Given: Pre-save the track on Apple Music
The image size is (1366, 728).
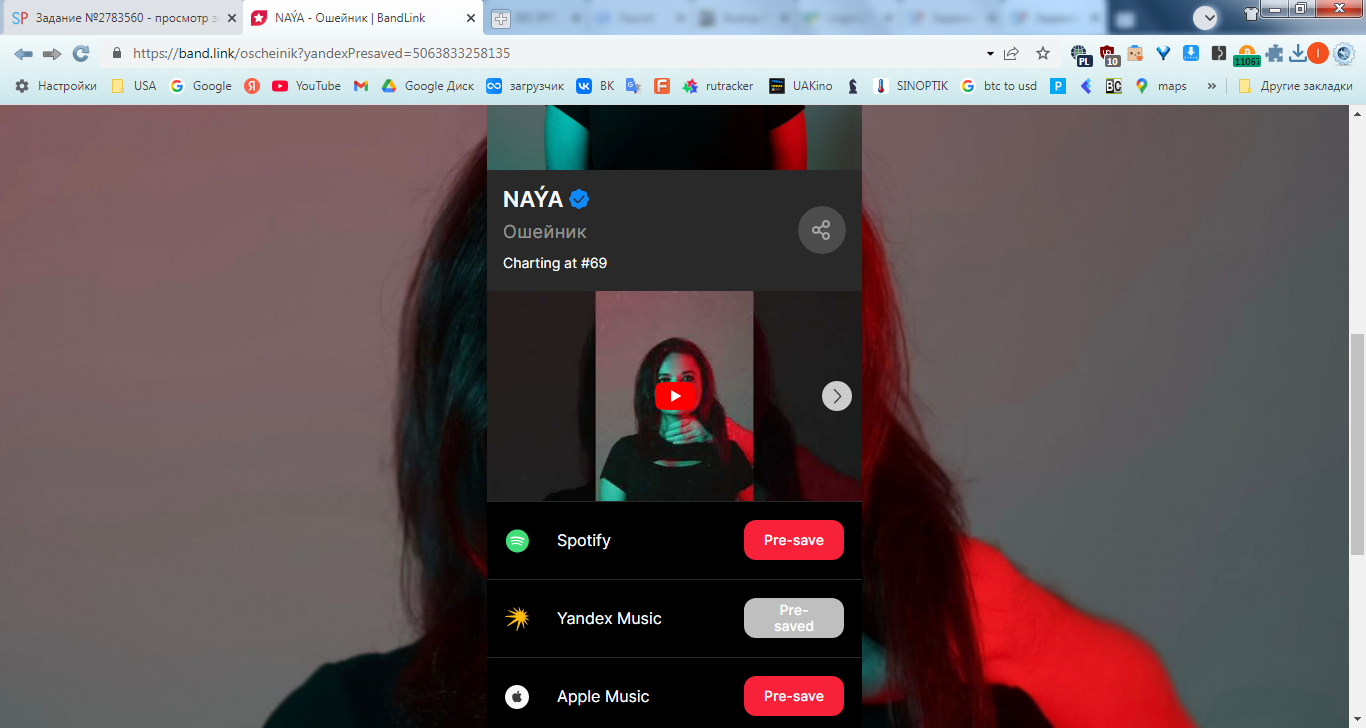Looking at the screenshot, I should pyautogui.click(x=793, y=696).
